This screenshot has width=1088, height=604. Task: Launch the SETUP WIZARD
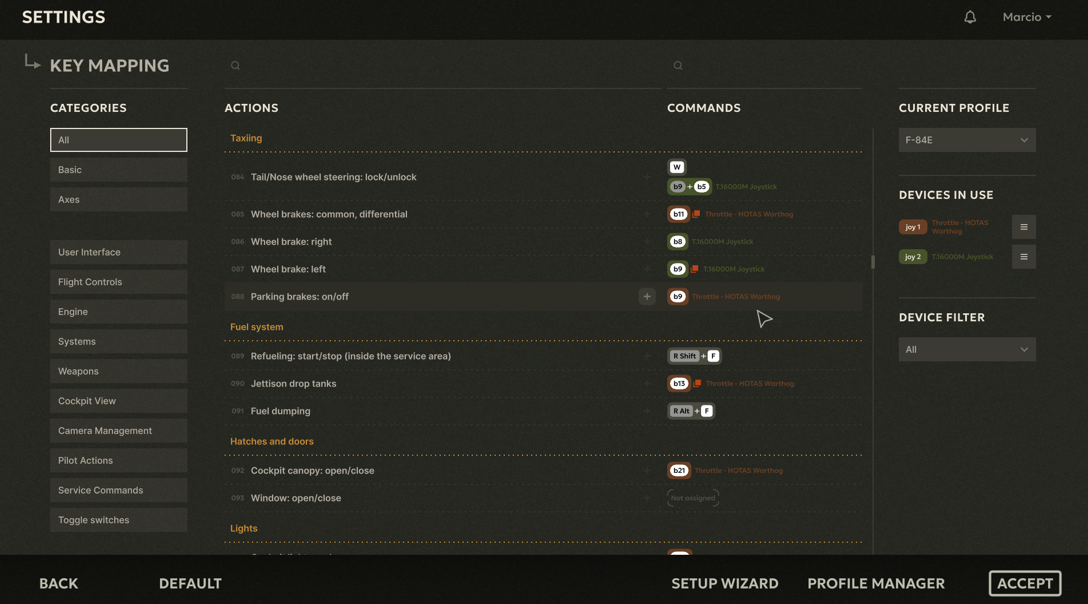pos(724,583)
